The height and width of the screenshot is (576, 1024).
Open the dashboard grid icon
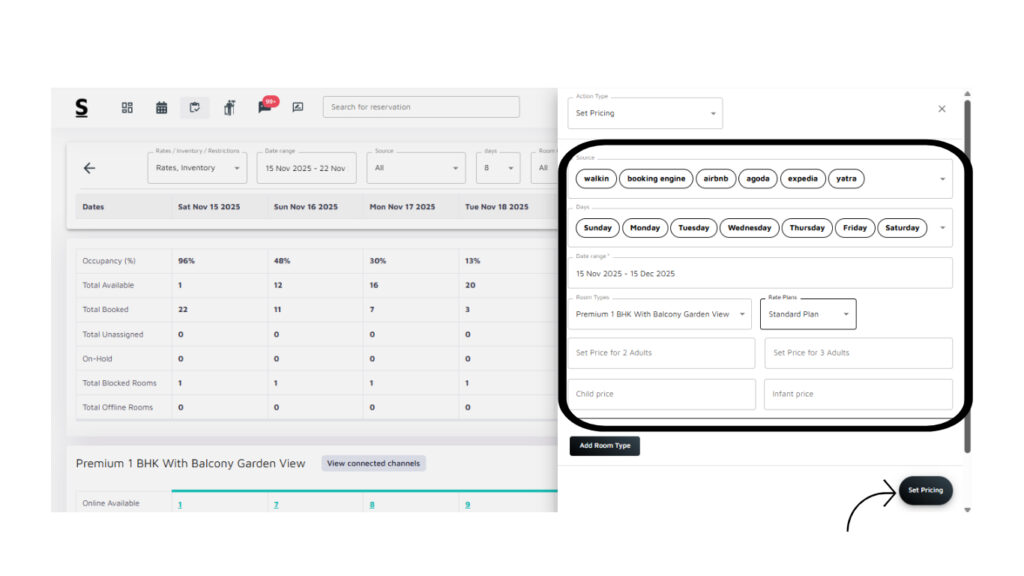[x=127, y=108]
